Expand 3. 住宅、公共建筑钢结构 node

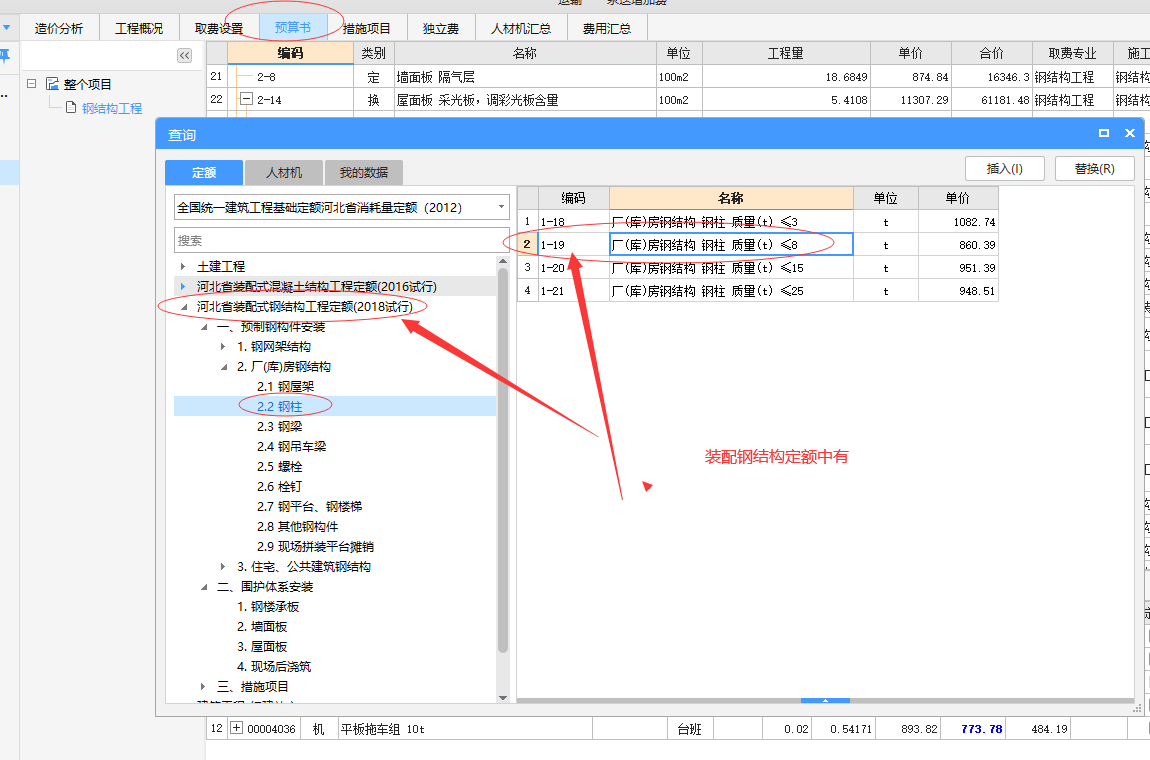(224, 566)
